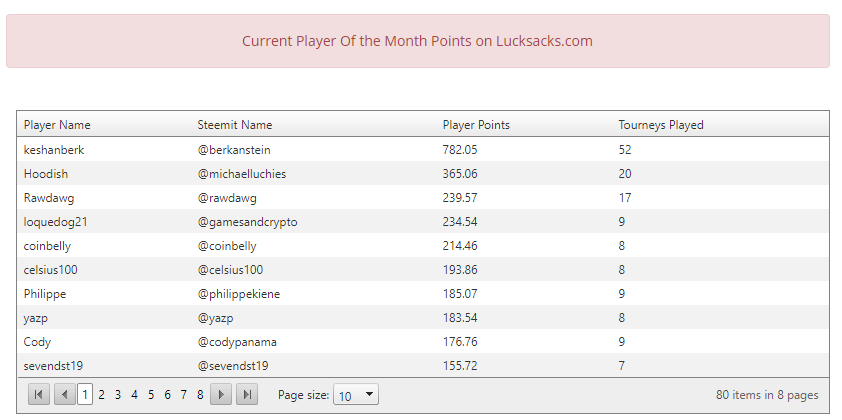Image resolution: width=842 pixels, height=420 pixels.
Task: Open page 4 of the table
Action: point(134,395)
